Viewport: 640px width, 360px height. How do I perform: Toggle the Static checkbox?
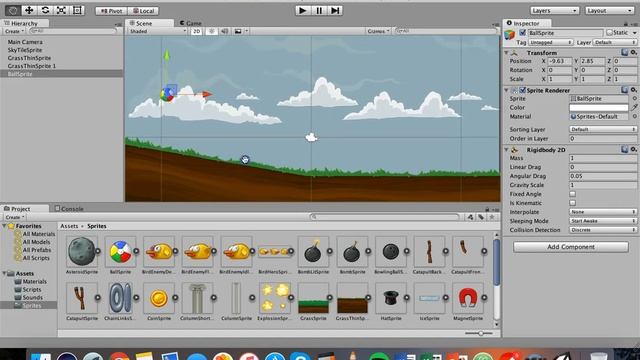[609, 33]
